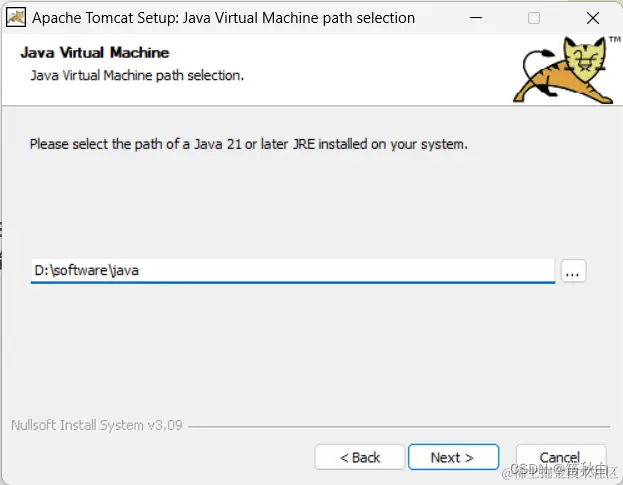Click the Tomcat setup icon in title bar
623x485 pixels.
click(x=16, y=17)
